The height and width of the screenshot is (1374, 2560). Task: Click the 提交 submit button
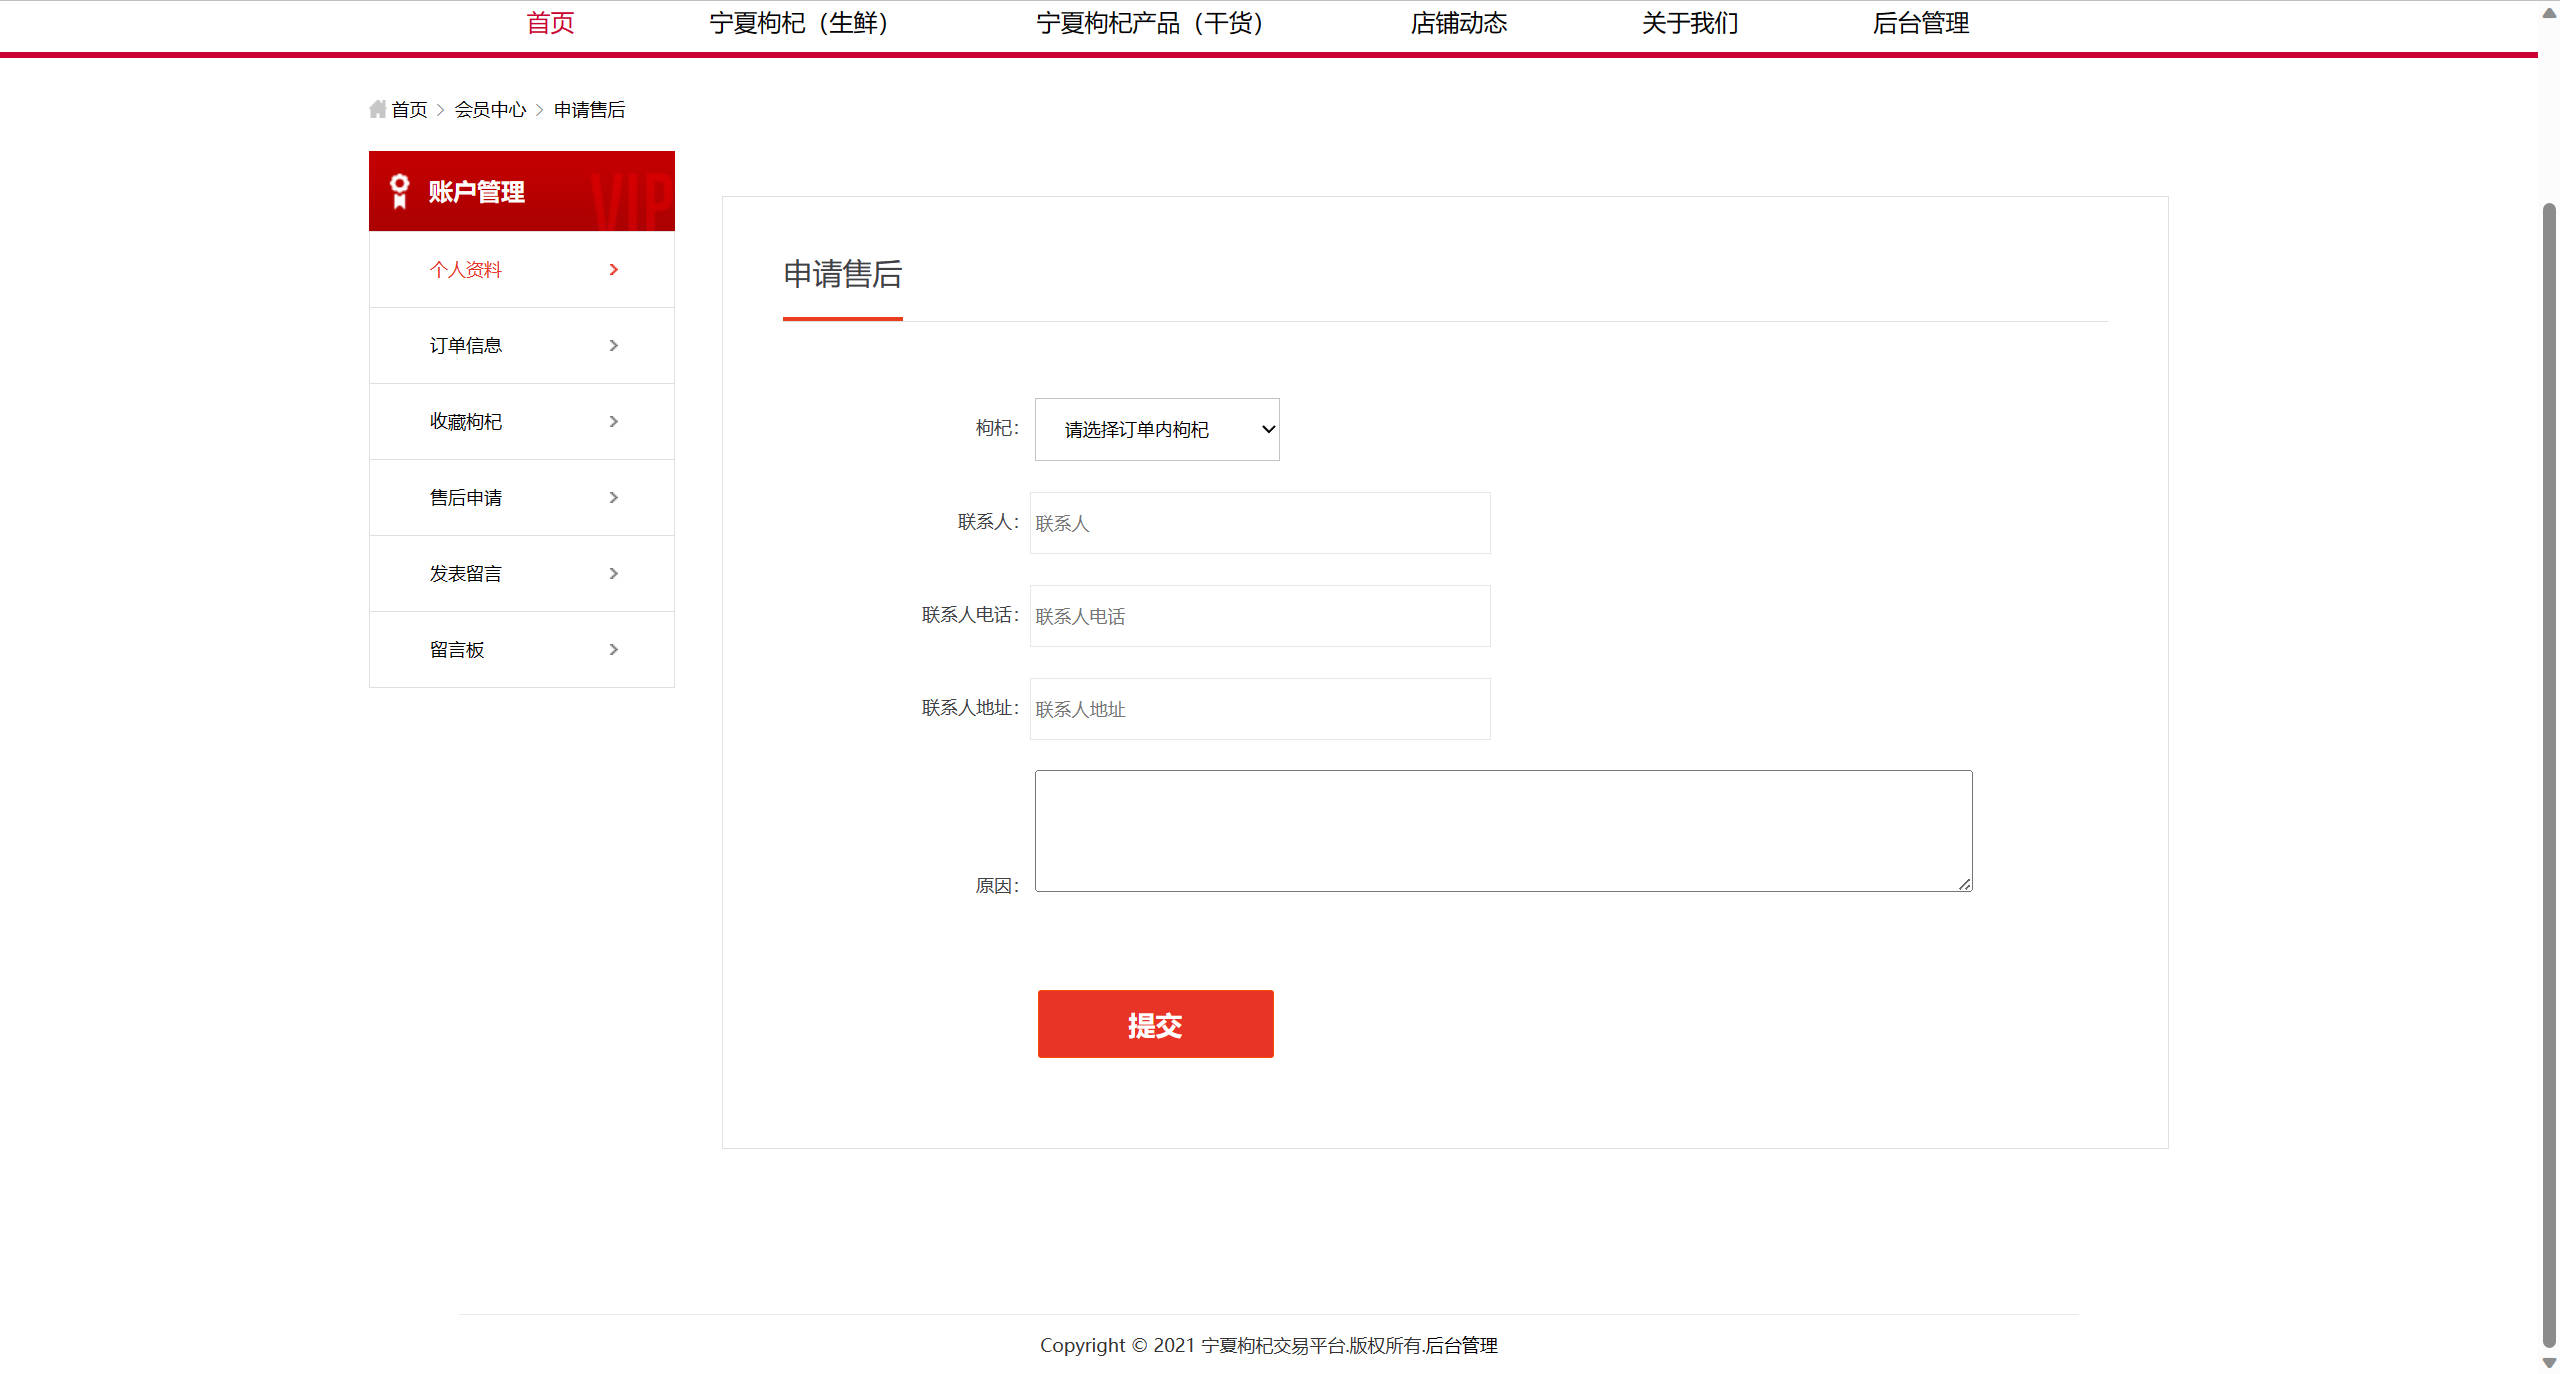pyautogui.click(x=1155, y=1023)
